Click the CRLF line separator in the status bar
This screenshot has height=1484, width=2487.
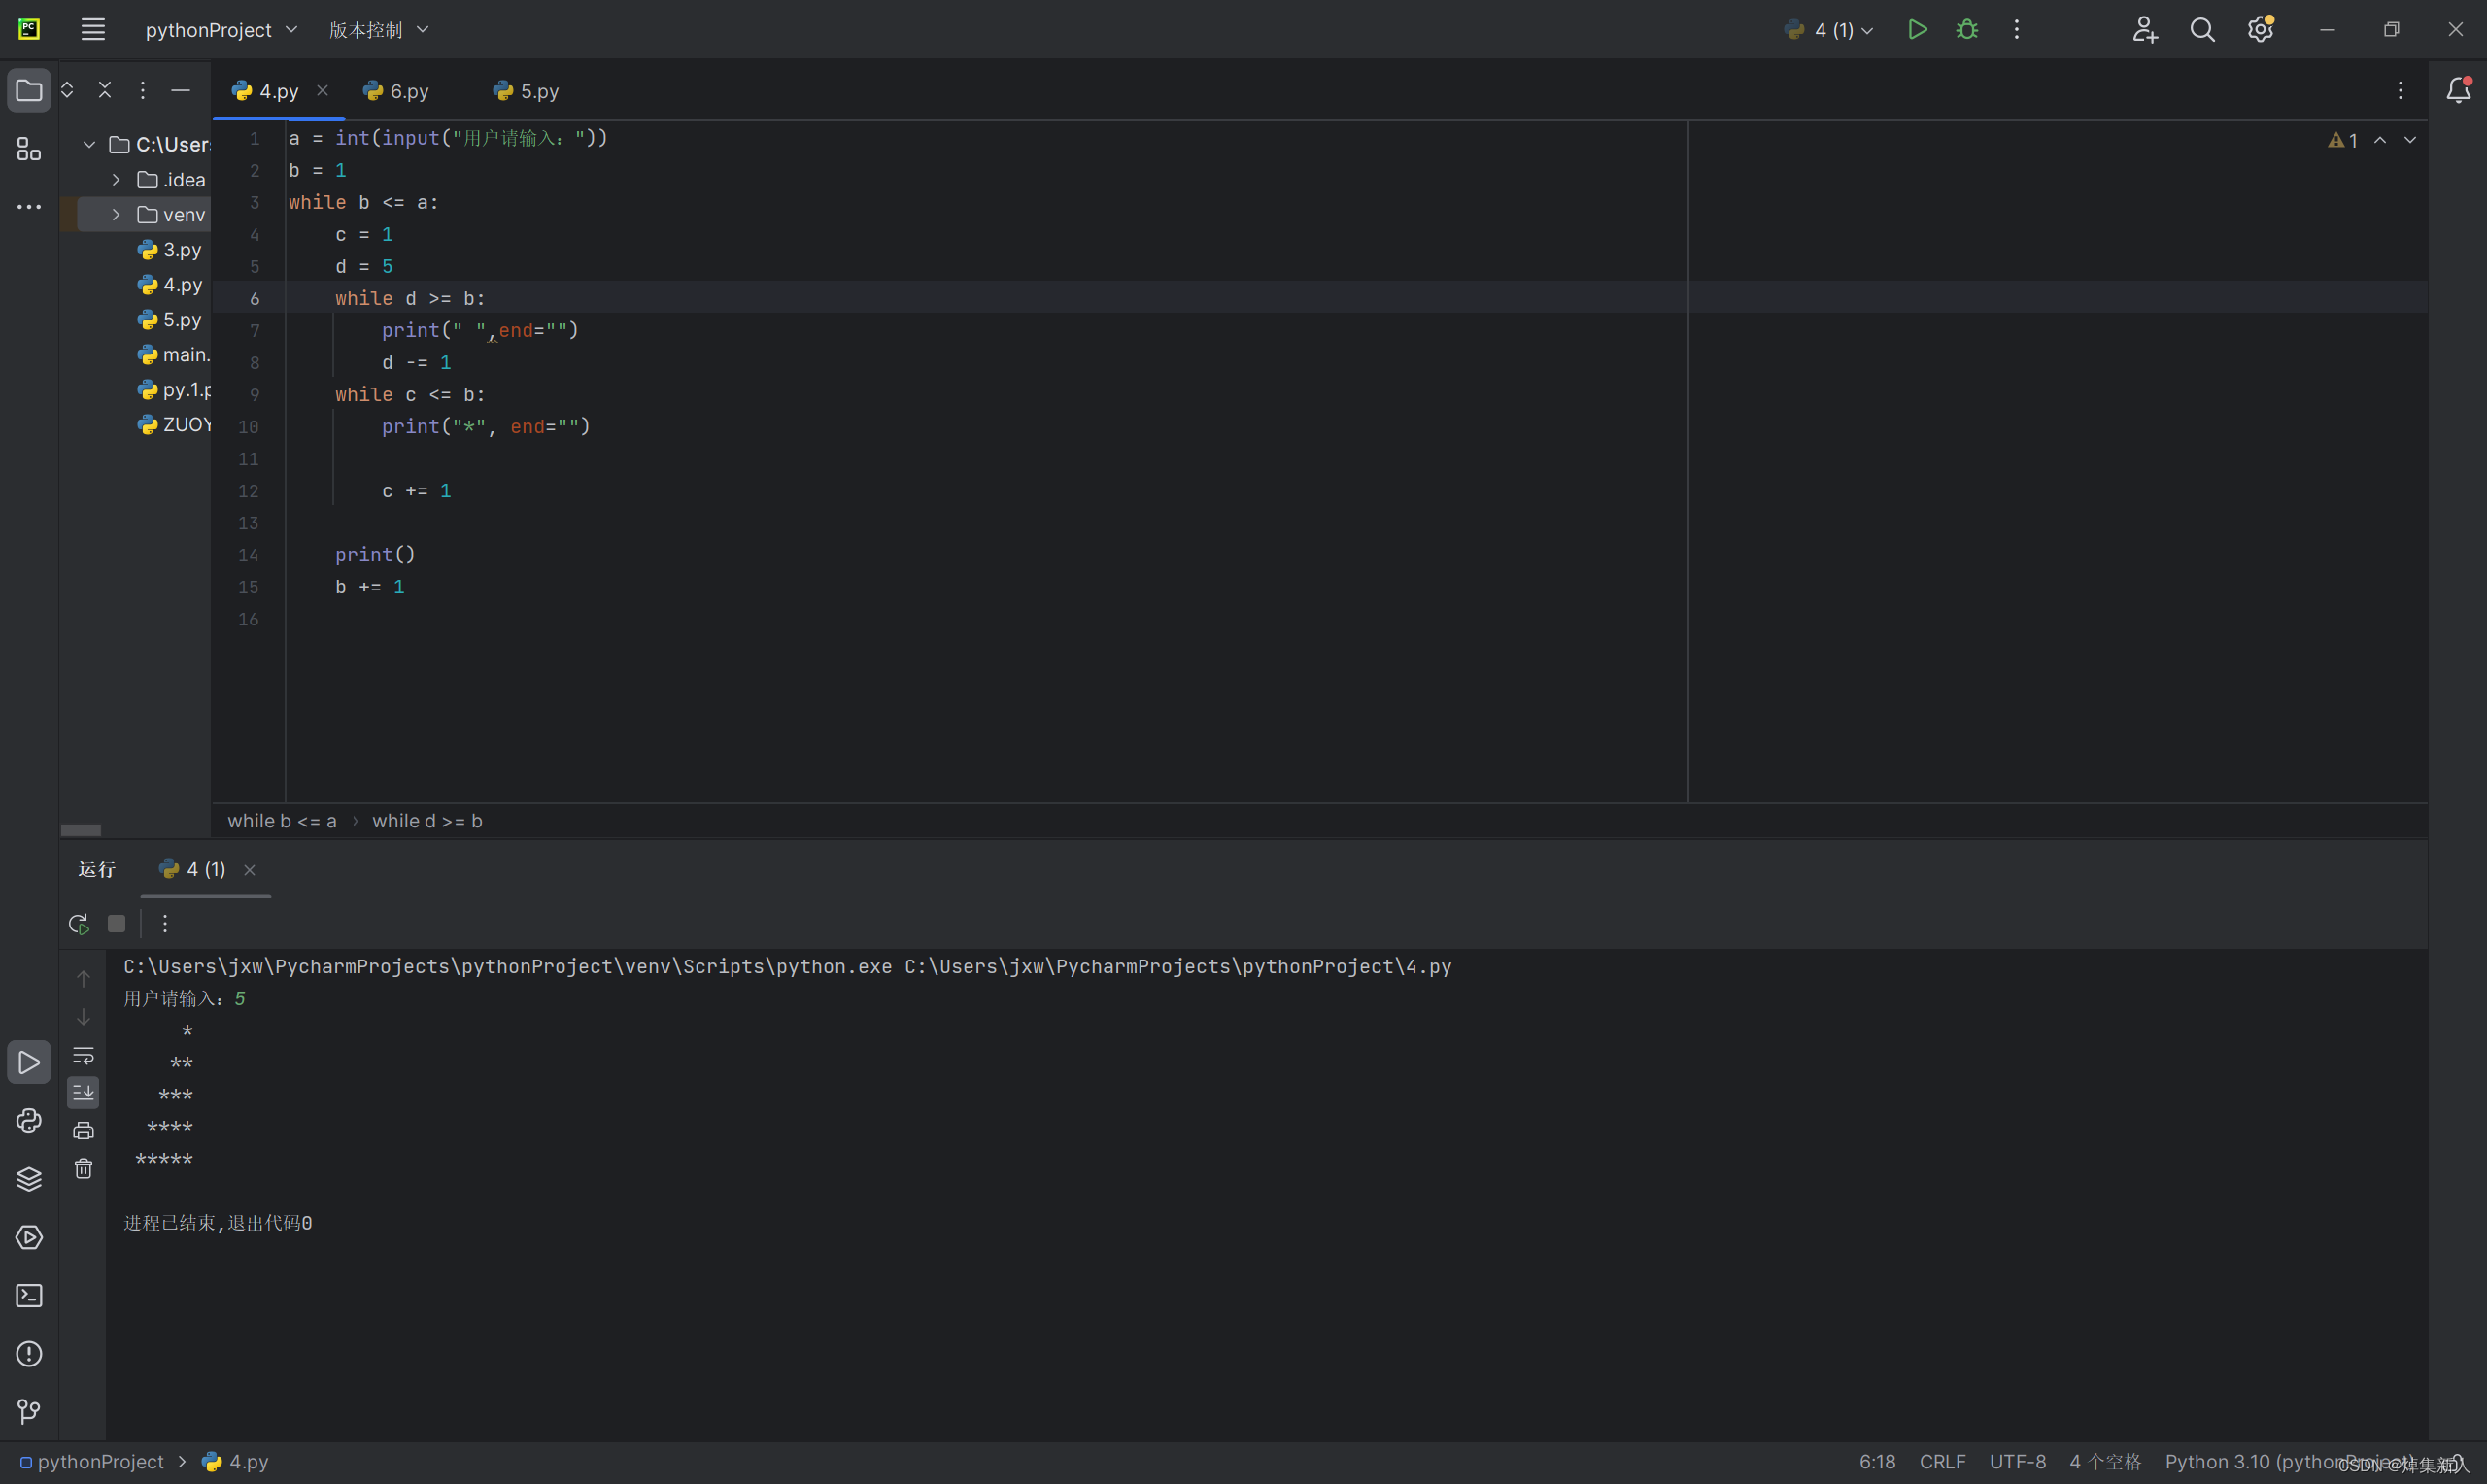pyautogui.click(x=1942, y=1462)
